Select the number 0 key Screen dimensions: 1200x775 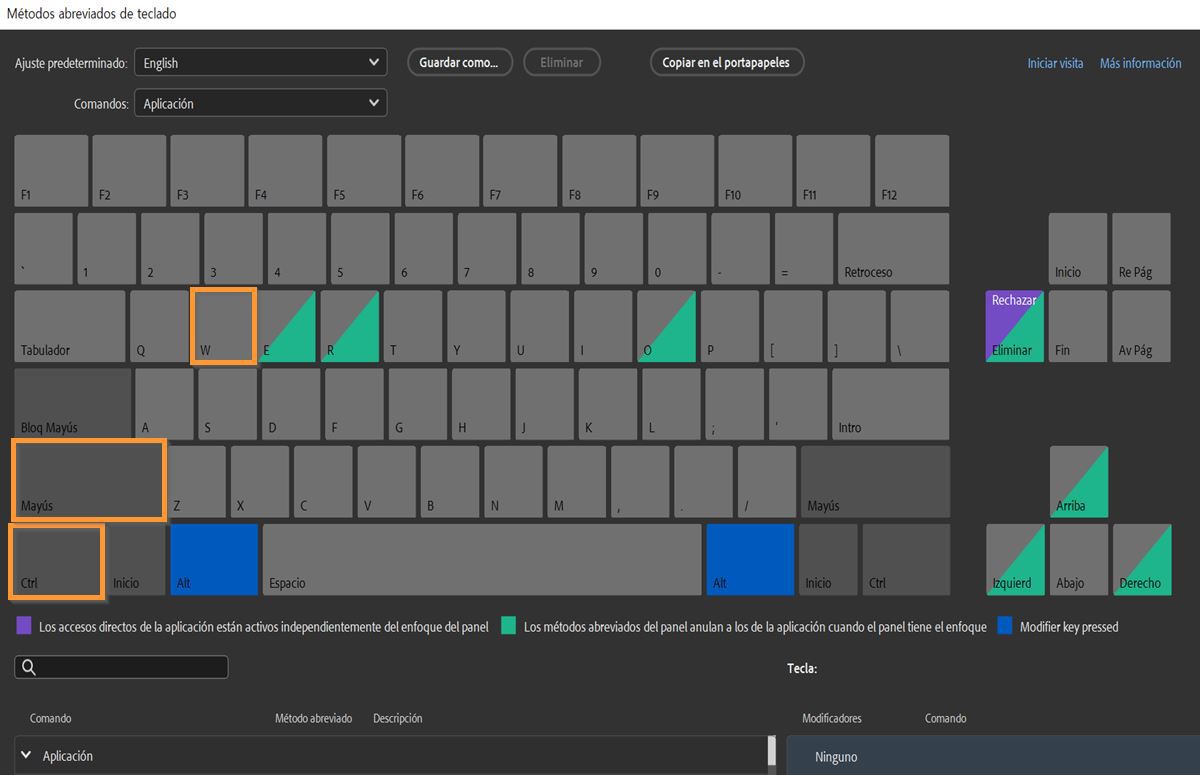point(677,248)
